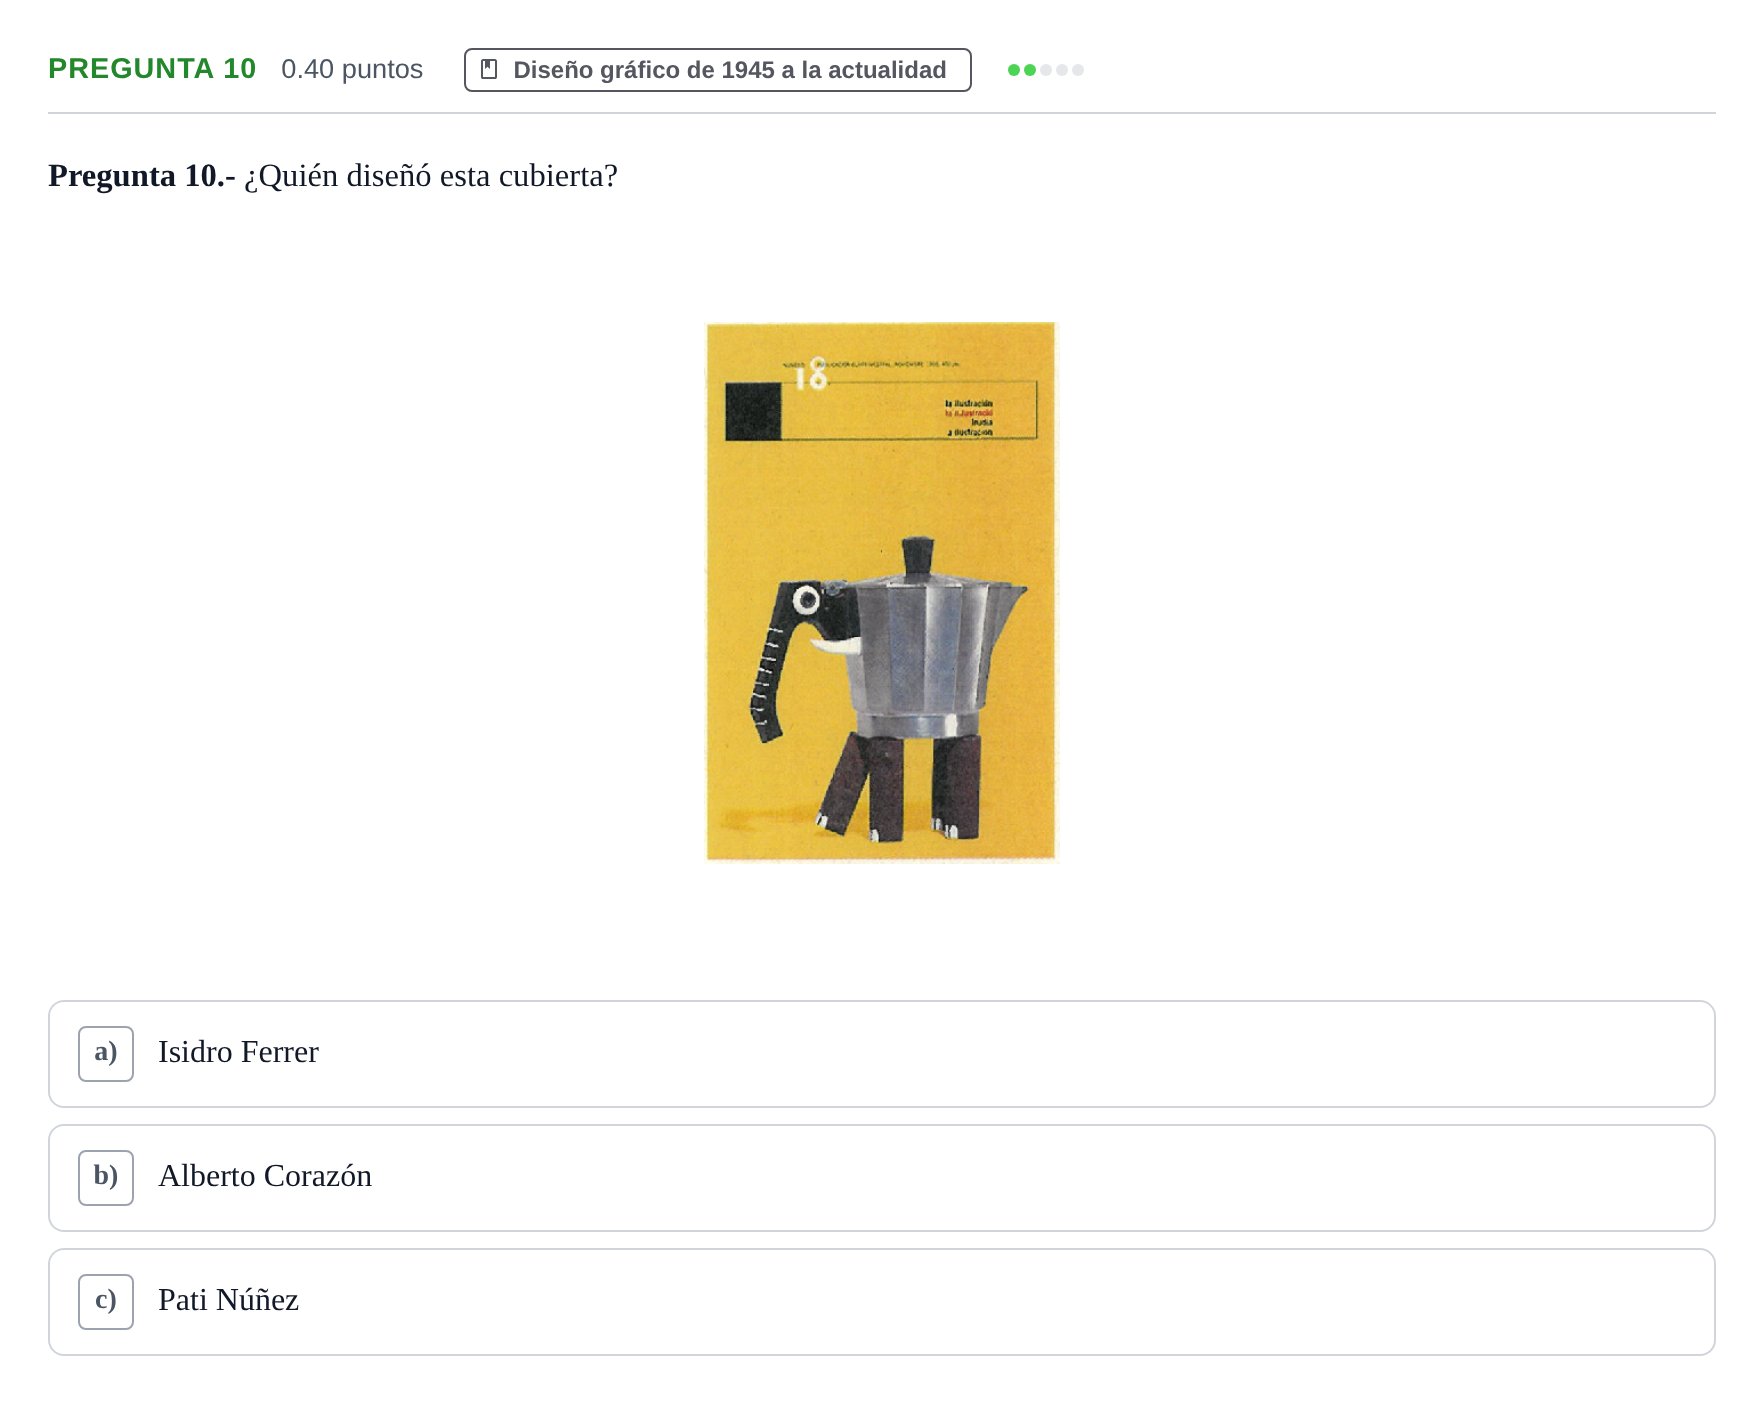Click the letter a) badge

point(106,1053)
